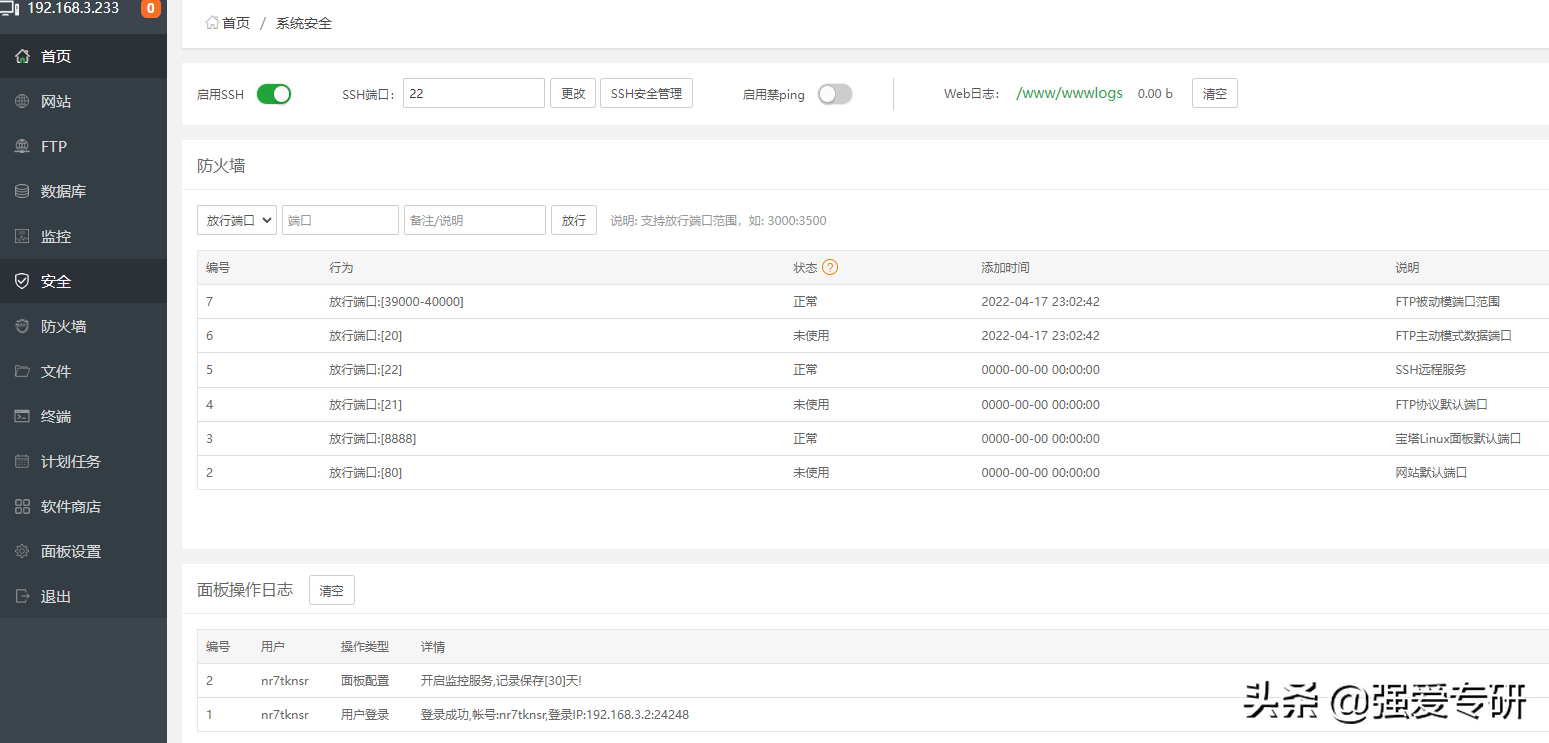Click 网站默认端口 description text
Image resolution: width=1549 pixels, height=743 pixels.
pyautogui.click(x=1431, y=472)
